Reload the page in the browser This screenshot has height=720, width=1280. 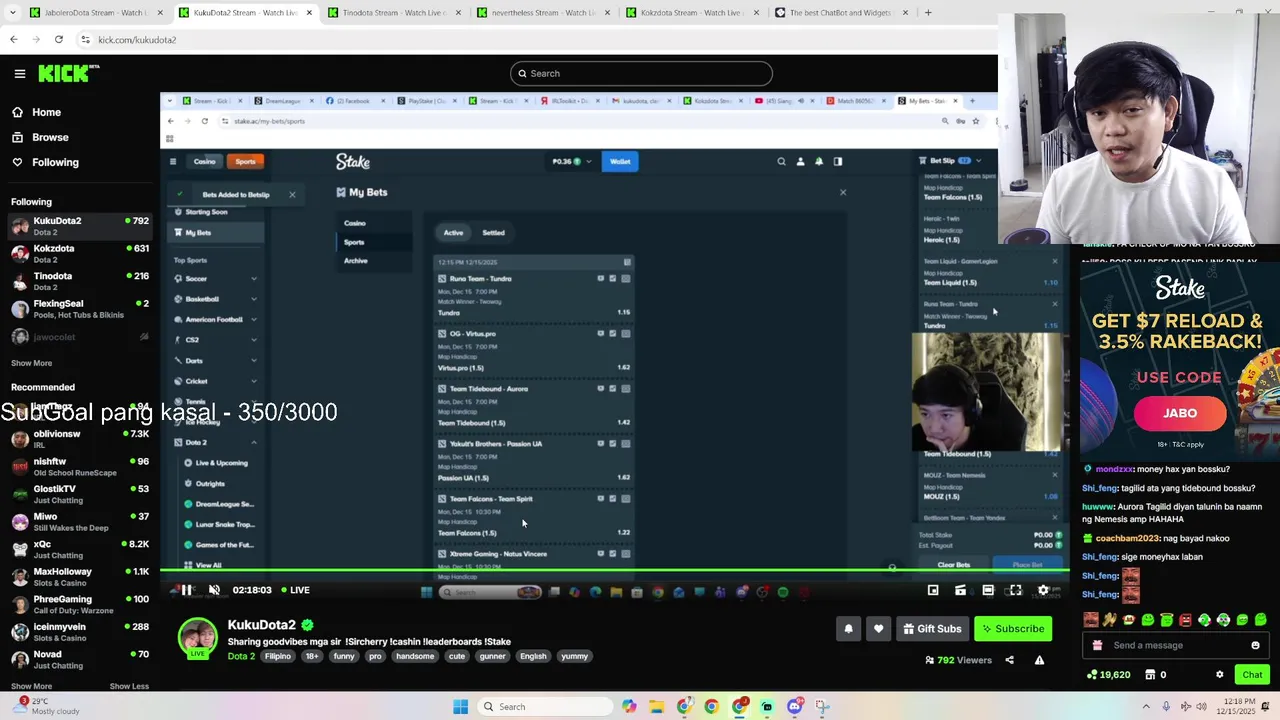(x=59, y=39)
